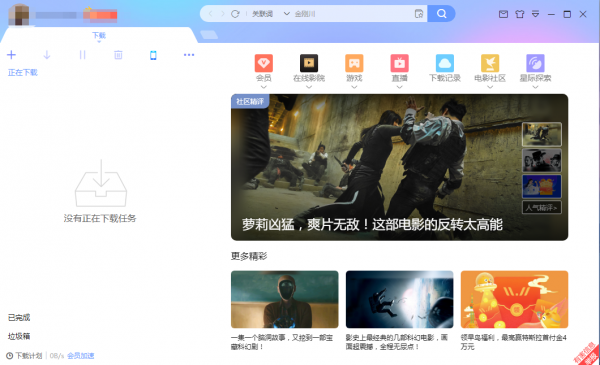The image size is (600, 365).
Task: Open the main menu funnel icon in title bar
Action: [535, 14]
